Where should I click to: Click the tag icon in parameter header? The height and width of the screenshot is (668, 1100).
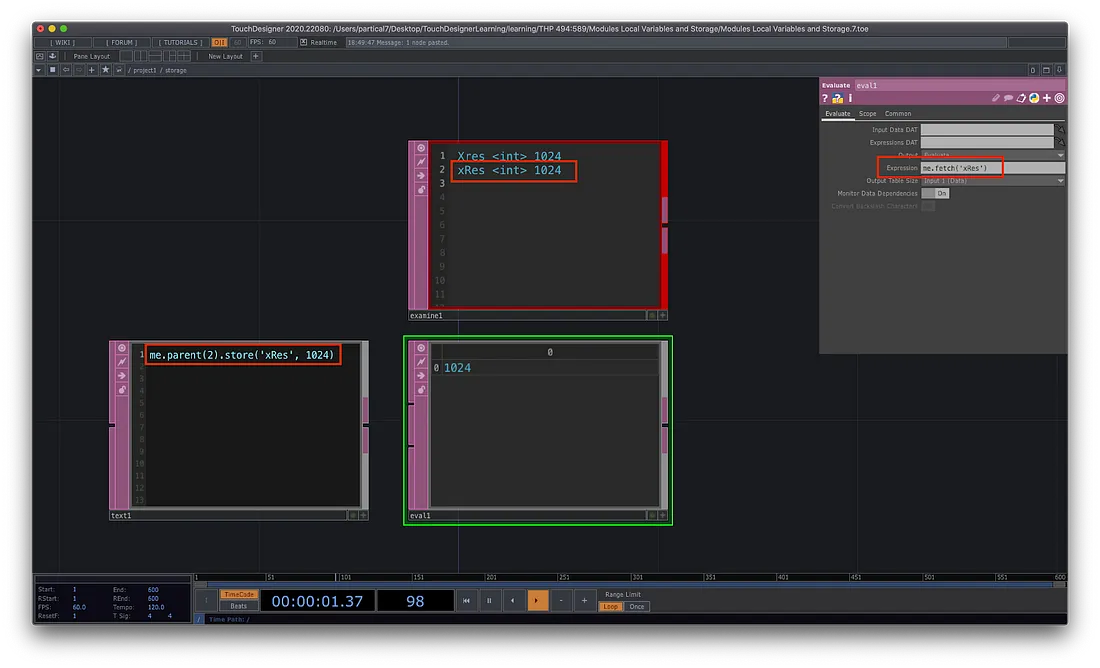1021,98
